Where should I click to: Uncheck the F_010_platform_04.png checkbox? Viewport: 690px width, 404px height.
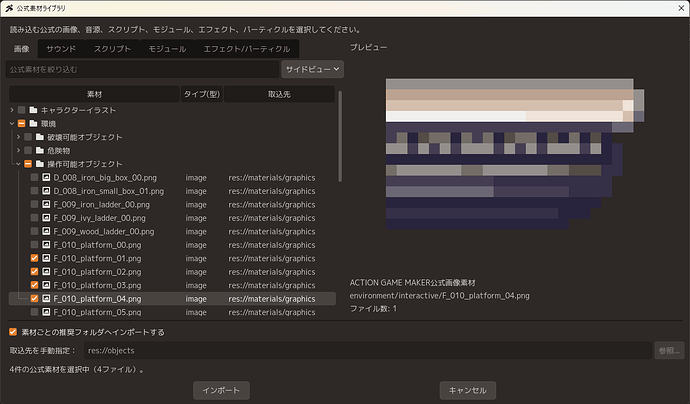[x=34, y=298]
